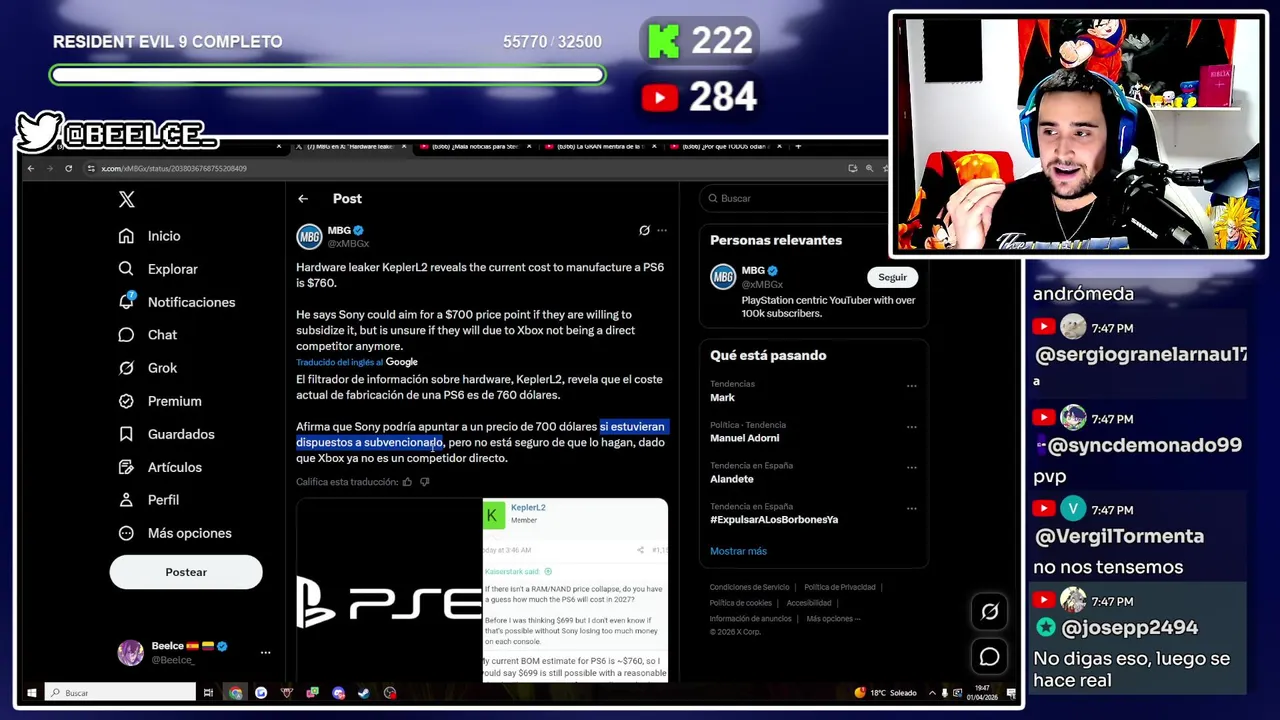Open the Premium page

(160, 401)
